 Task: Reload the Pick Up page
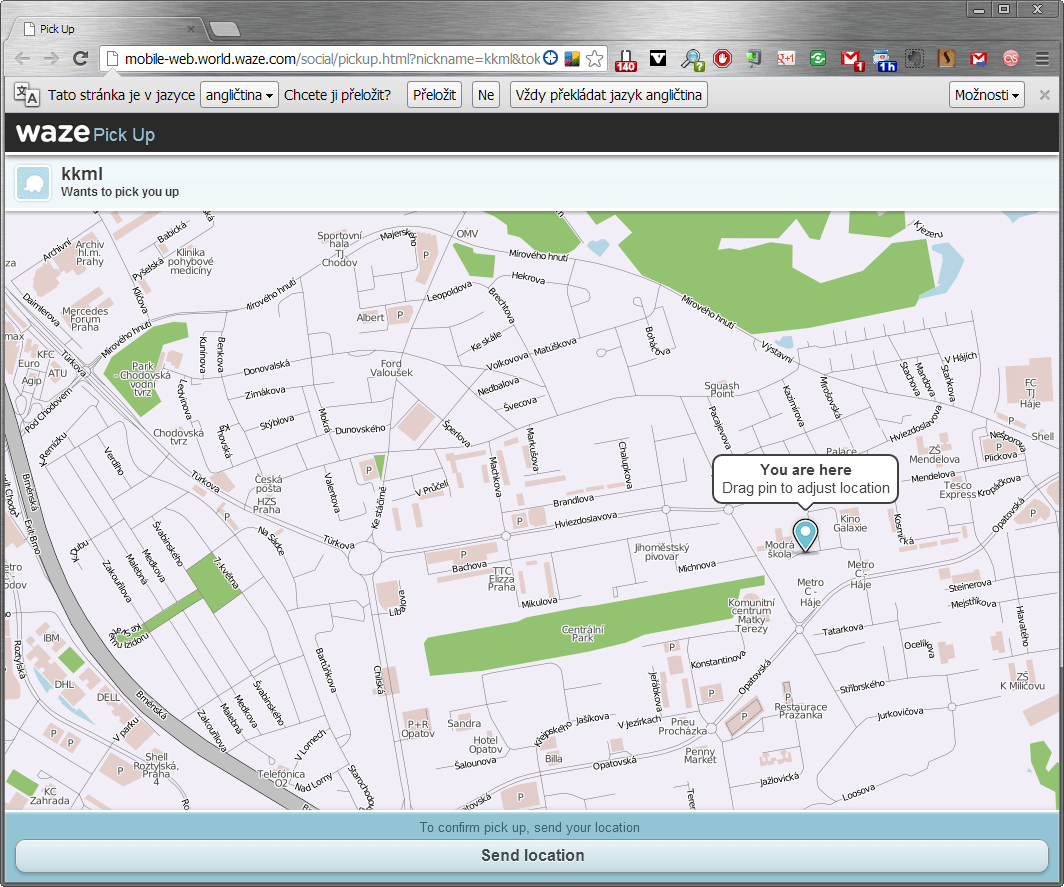tap(81, 58)
